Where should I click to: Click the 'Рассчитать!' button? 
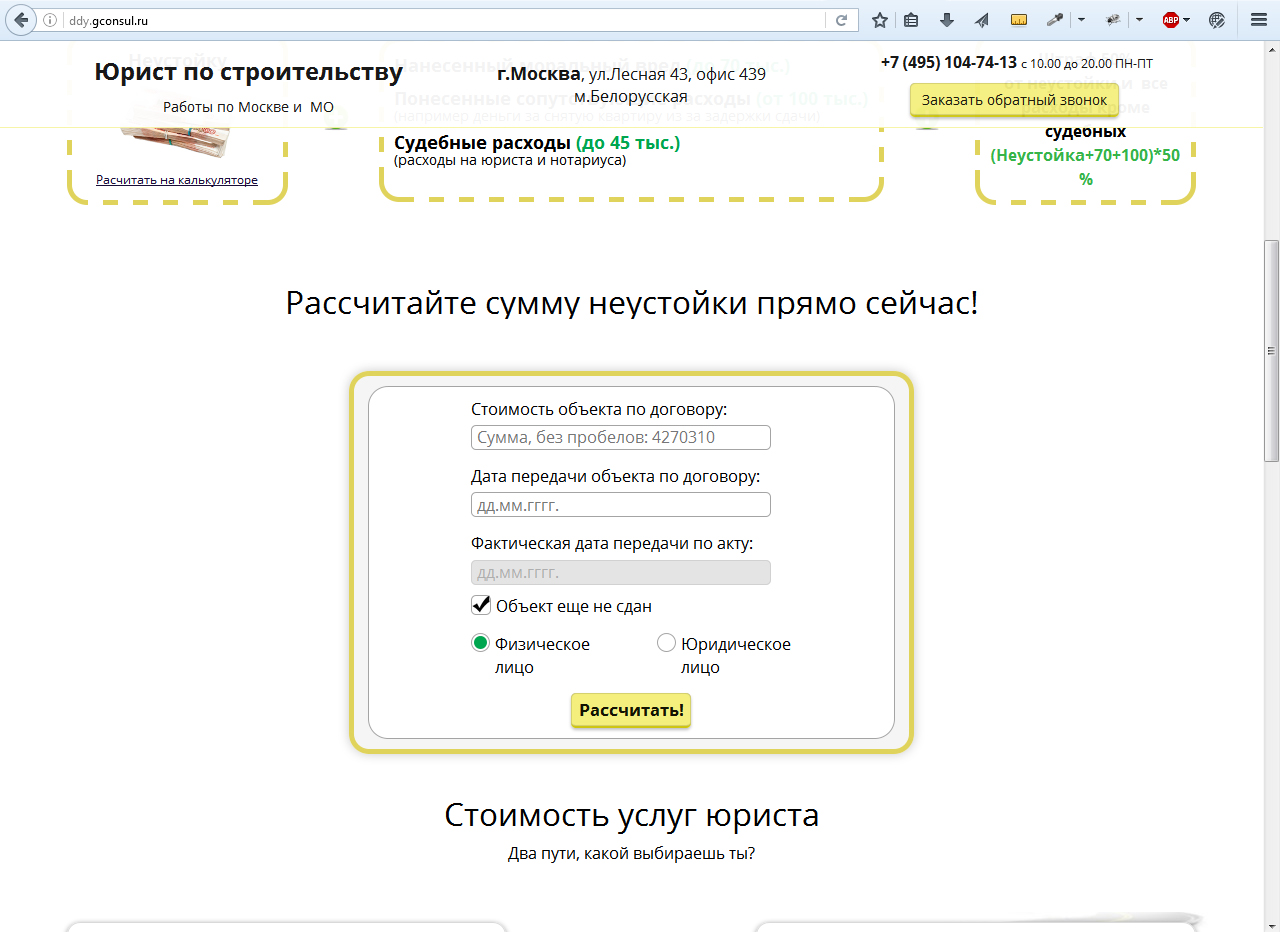click(x=631, y=710)
